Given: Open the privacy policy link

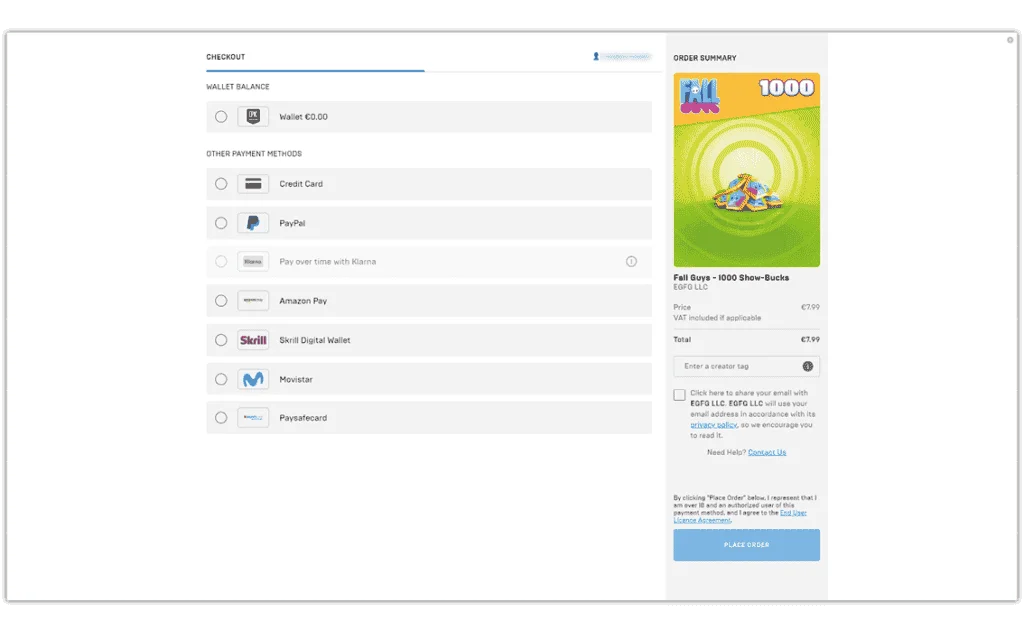Looking at the screenshot, I should [x=713, y=425].
